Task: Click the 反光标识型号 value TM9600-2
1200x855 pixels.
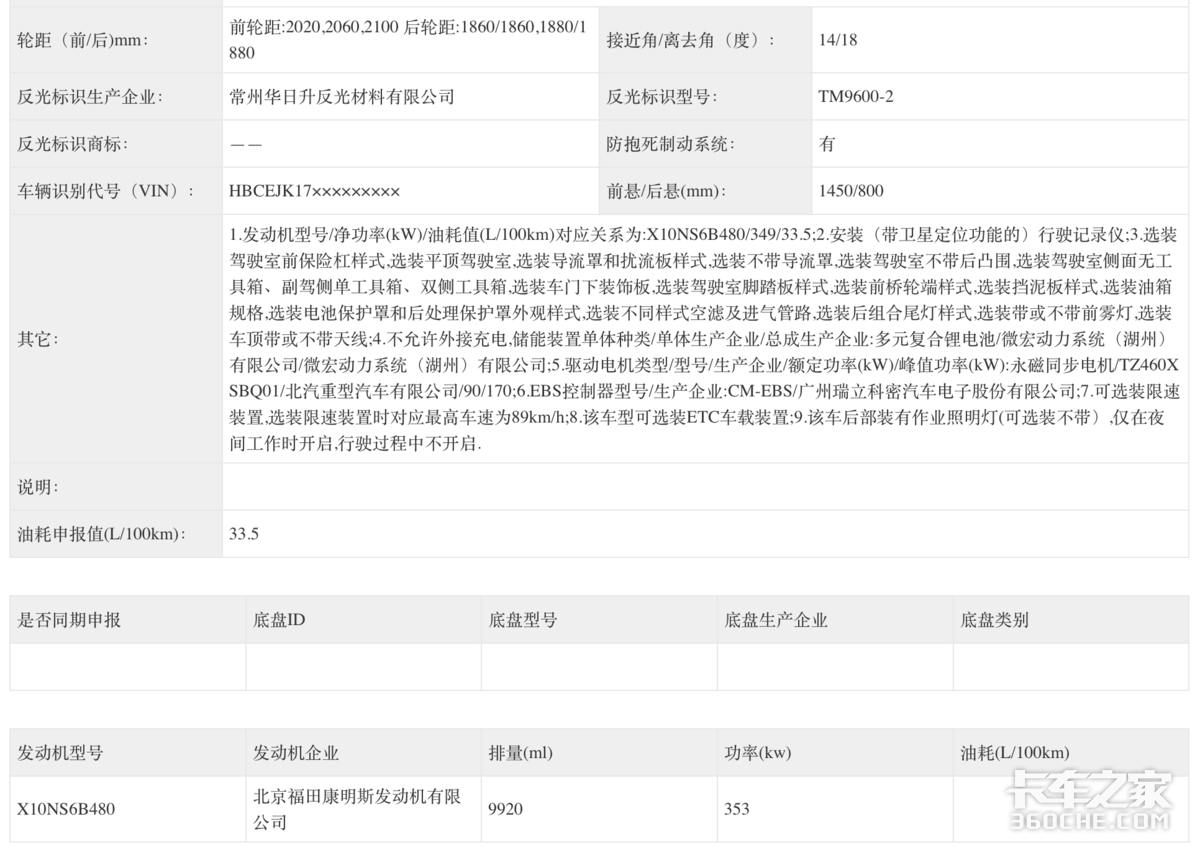Action: pyautogui.click(x=855, y=97)
